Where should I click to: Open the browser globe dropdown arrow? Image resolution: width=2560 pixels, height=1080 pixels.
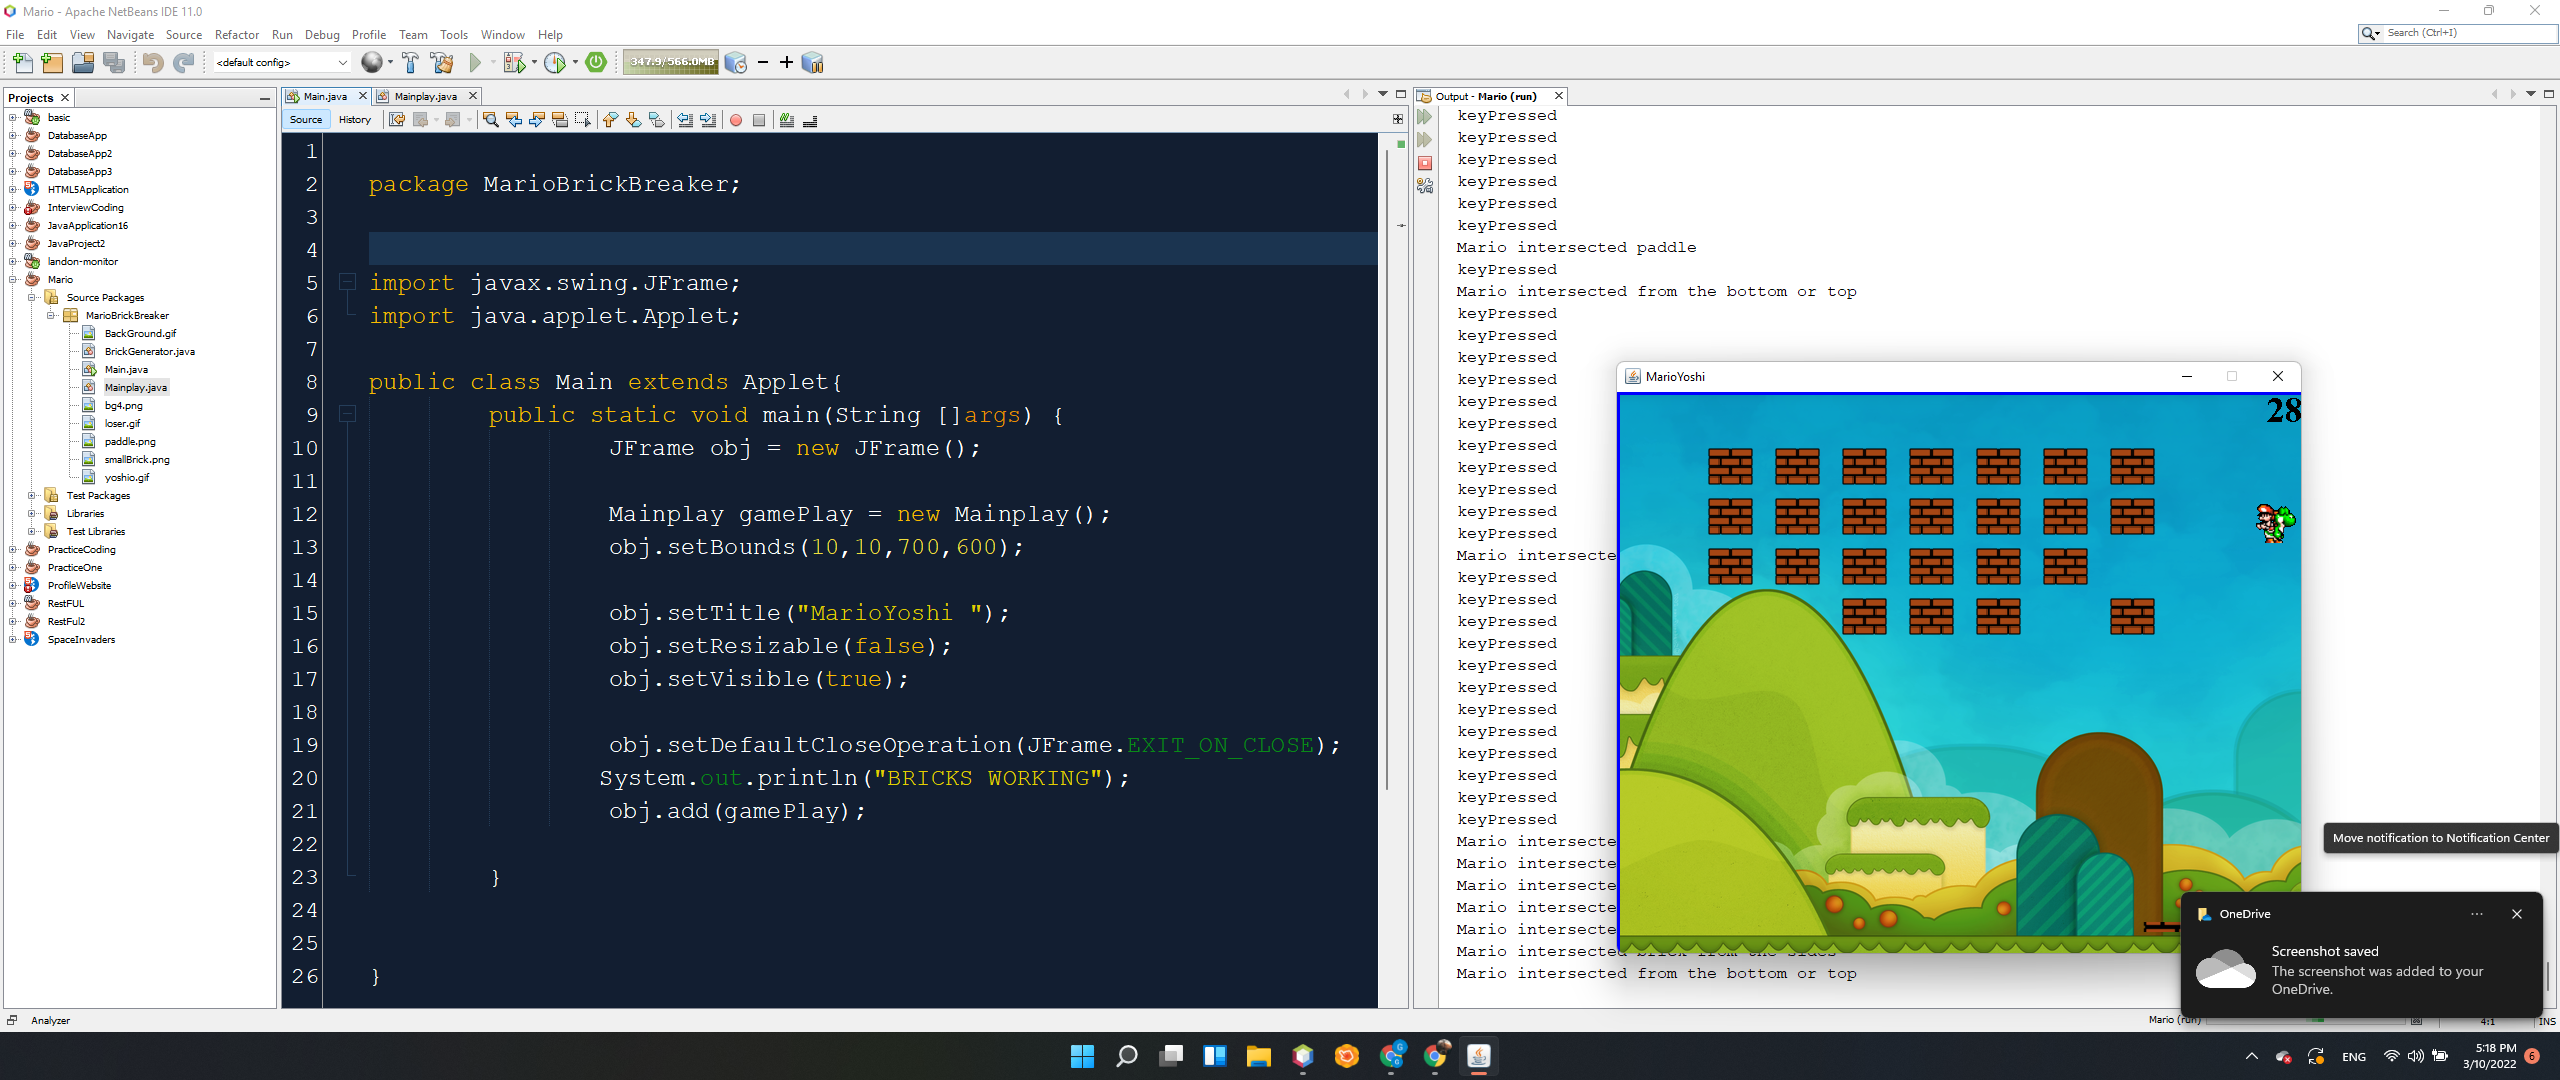click(390, 63)
